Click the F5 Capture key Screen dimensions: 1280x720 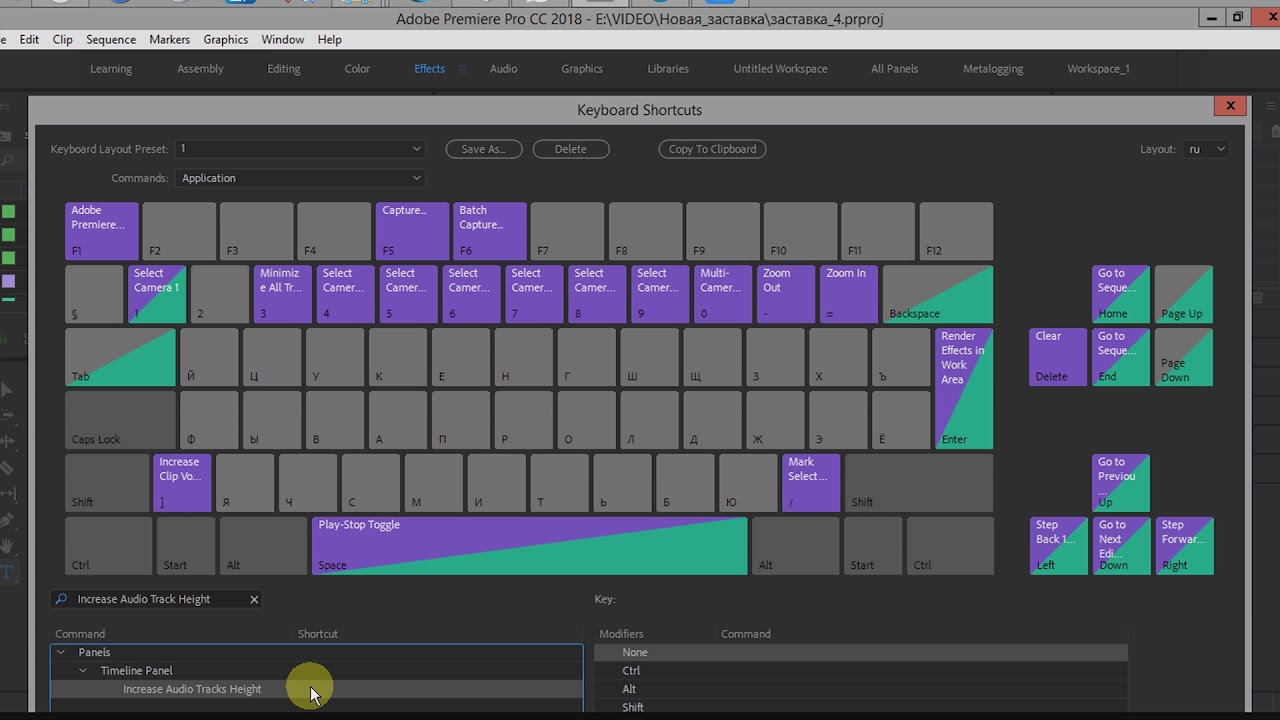pyautogui.click(x=412, y=231)
